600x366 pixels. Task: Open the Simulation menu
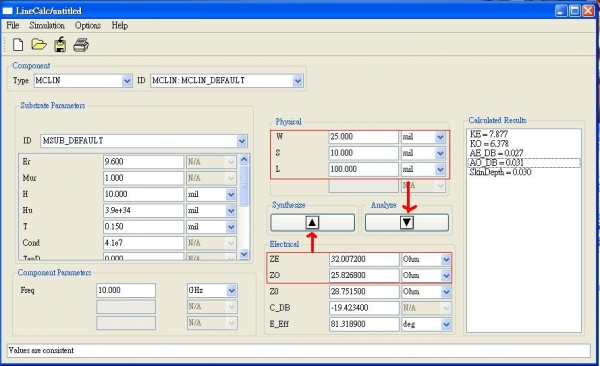[47, 25]
